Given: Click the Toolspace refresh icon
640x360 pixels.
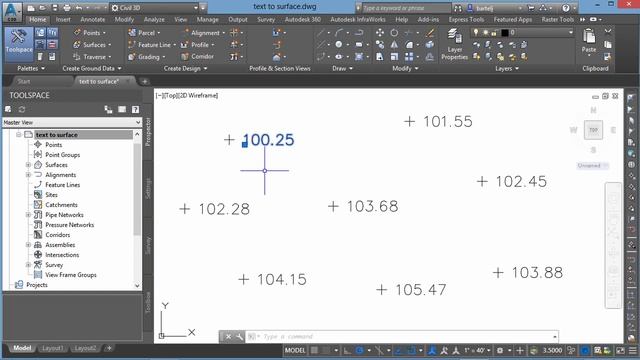Looking at the screenshot, I should coord(22,109).
